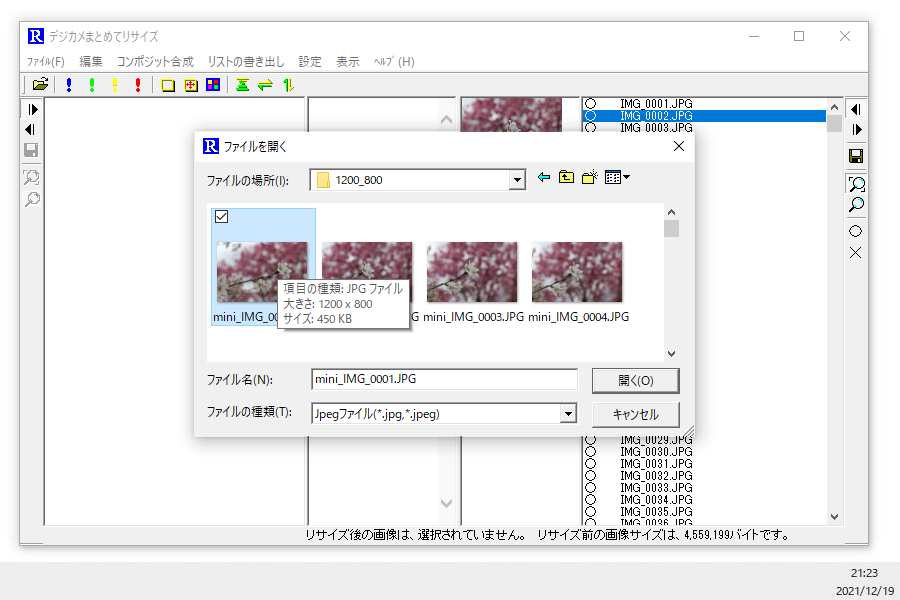Create a new folder in the open dialog
Screen dimensions: 900x600
[589, 177]
